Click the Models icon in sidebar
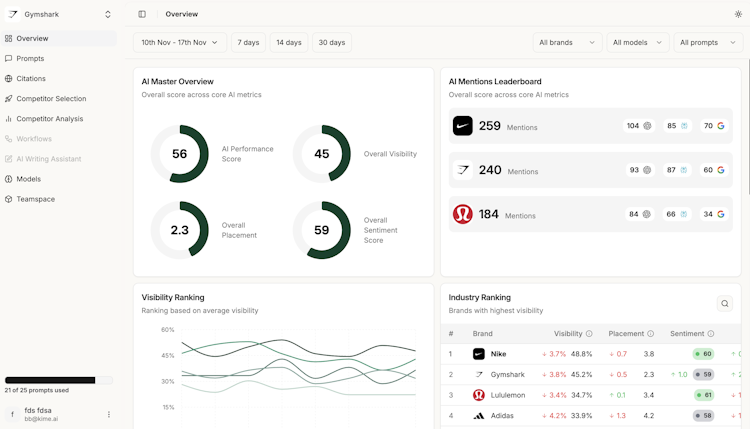Screen dimensions: 750x429 pos(9,179)
